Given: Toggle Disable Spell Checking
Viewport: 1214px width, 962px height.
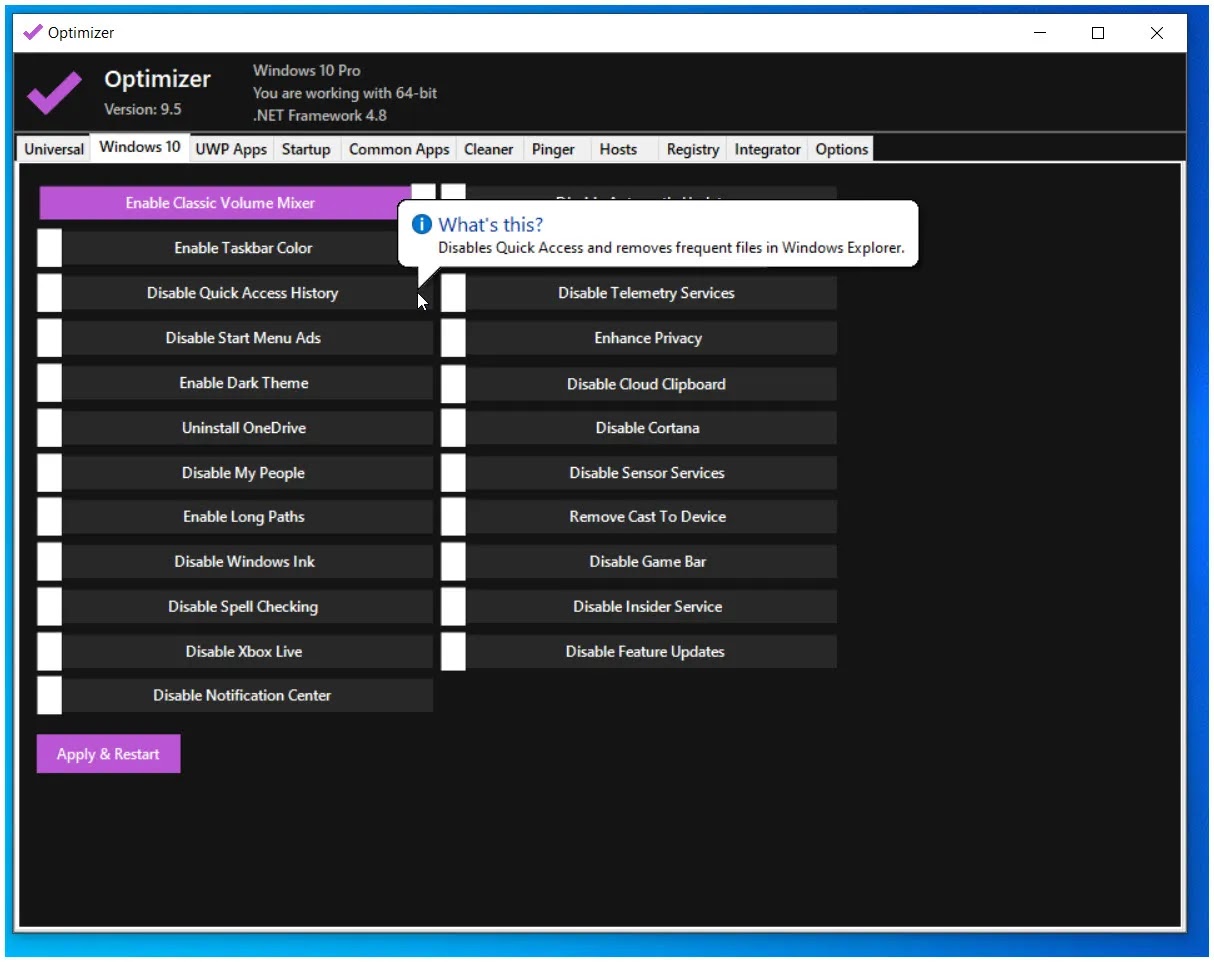Looking at the screenshot, I should 235,607.
